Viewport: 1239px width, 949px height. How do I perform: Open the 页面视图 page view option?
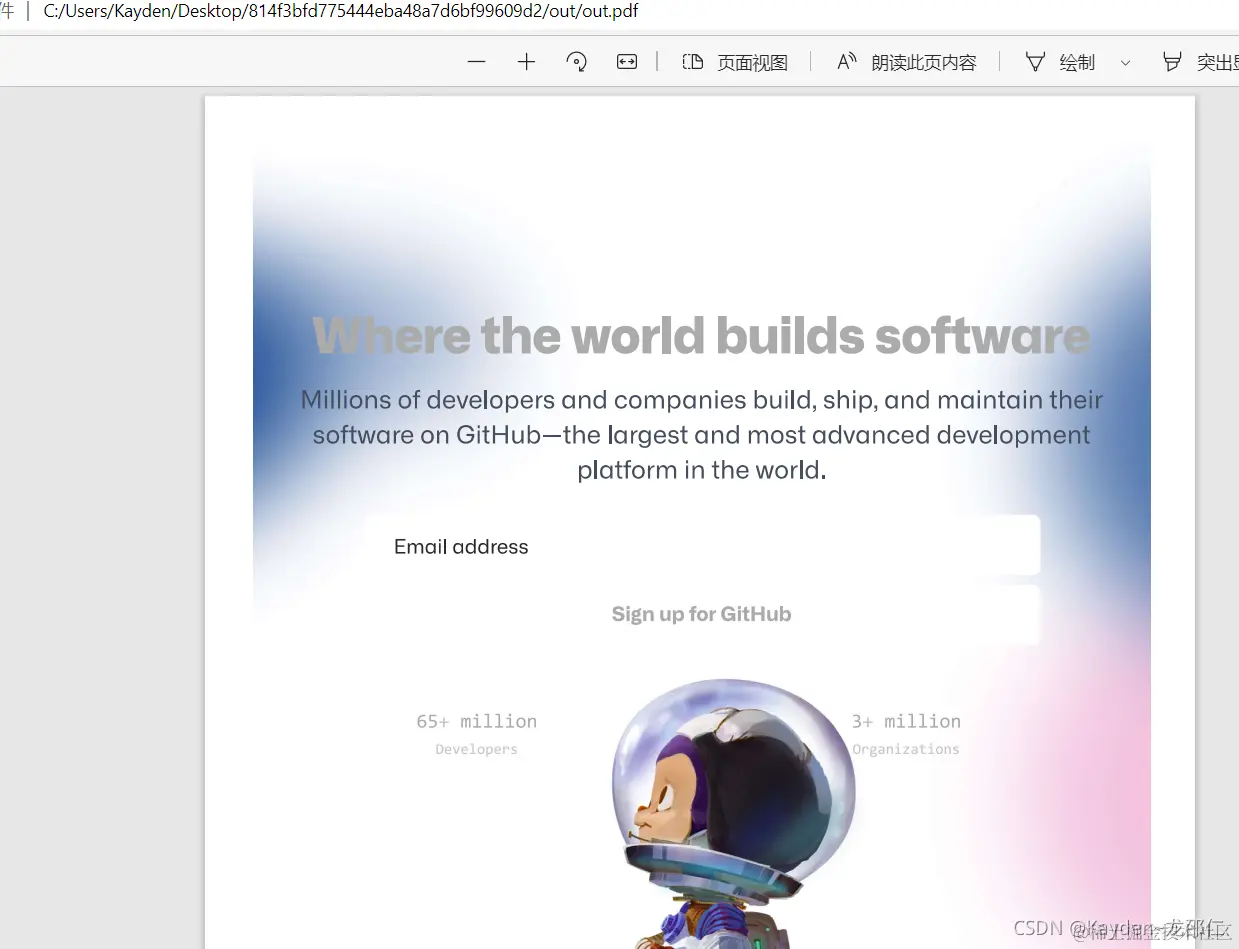tap(735, 62)
